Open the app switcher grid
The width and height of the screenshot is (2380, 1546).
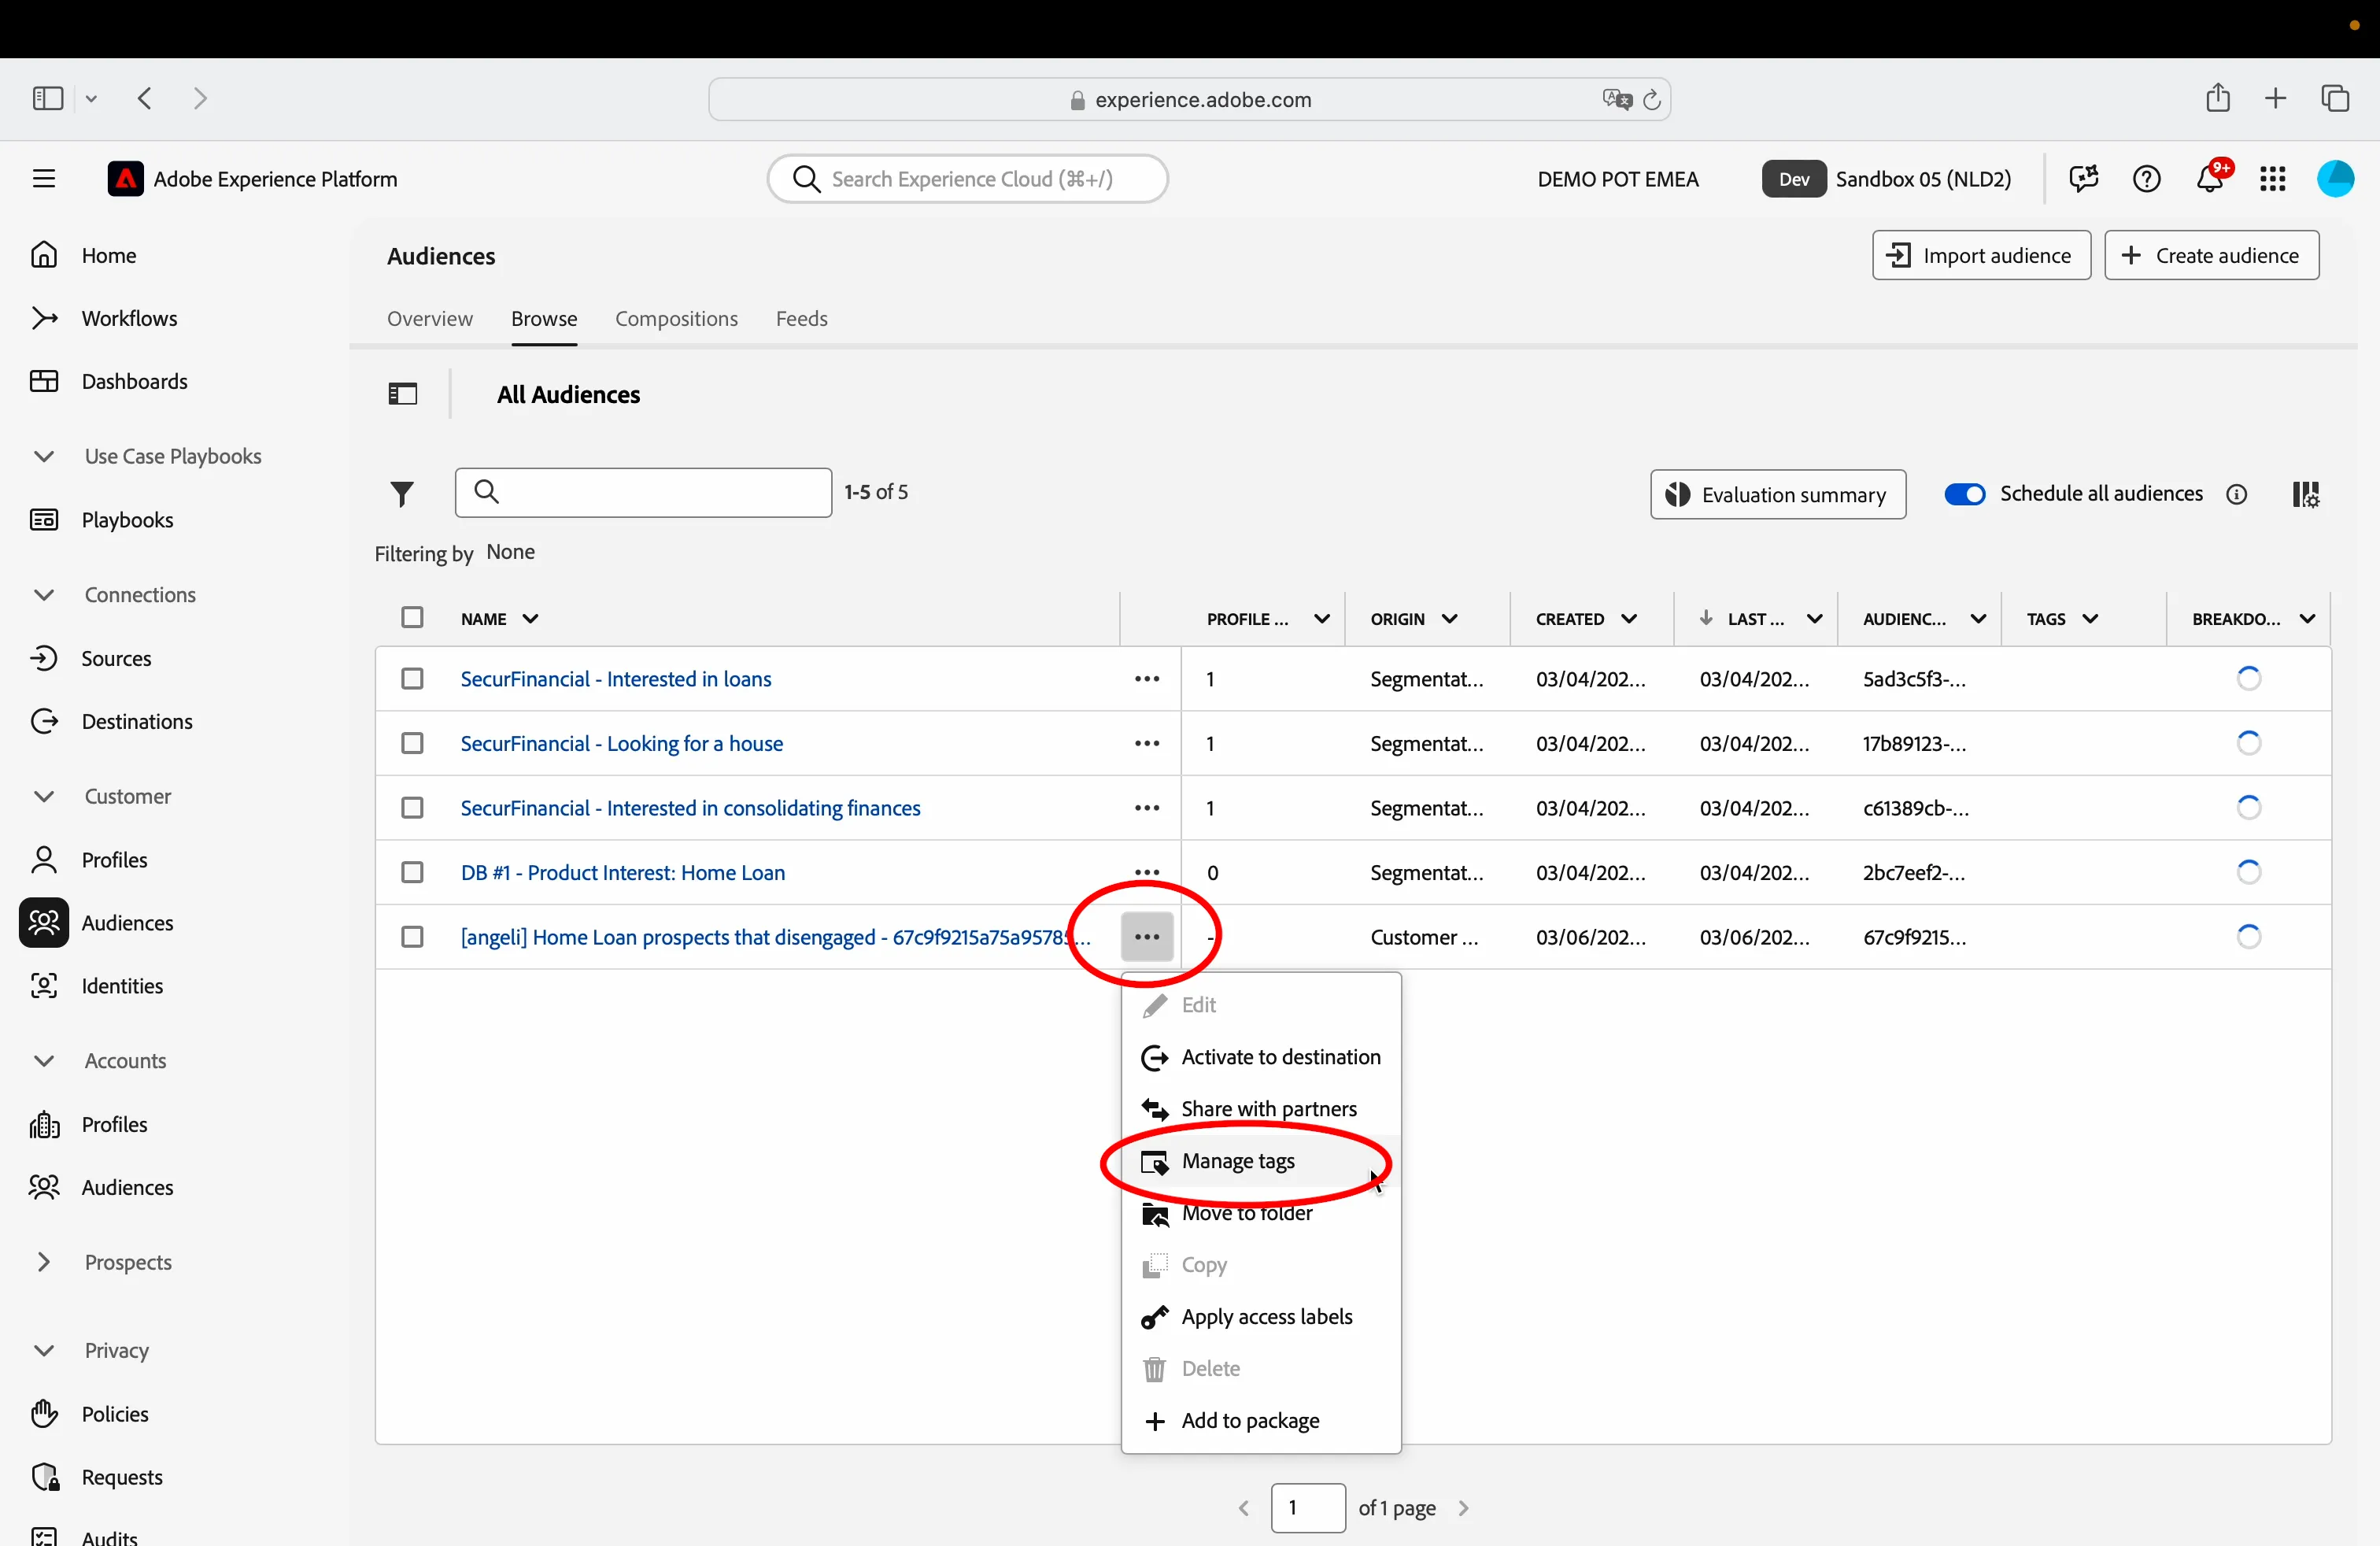click(2272, 179)
